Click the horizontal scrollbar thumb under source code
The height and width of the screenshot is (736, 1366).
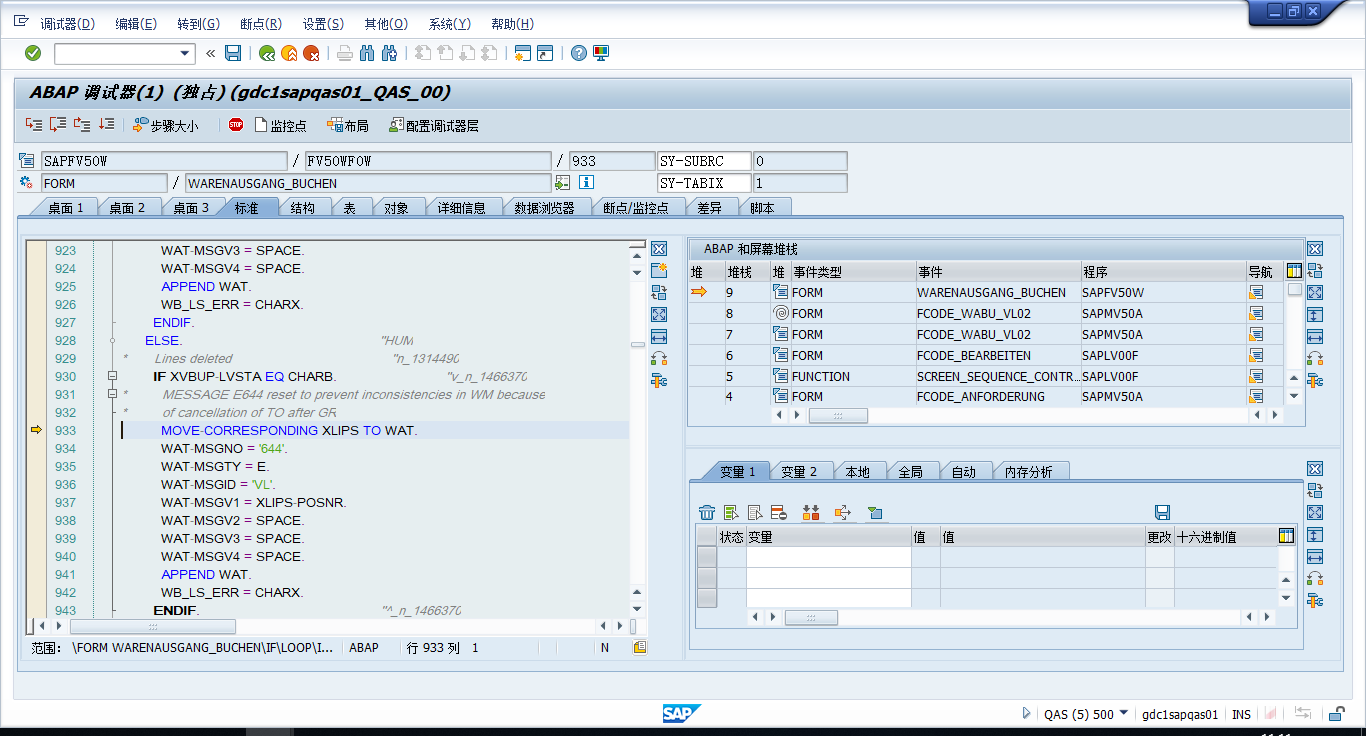coord(152,626)
